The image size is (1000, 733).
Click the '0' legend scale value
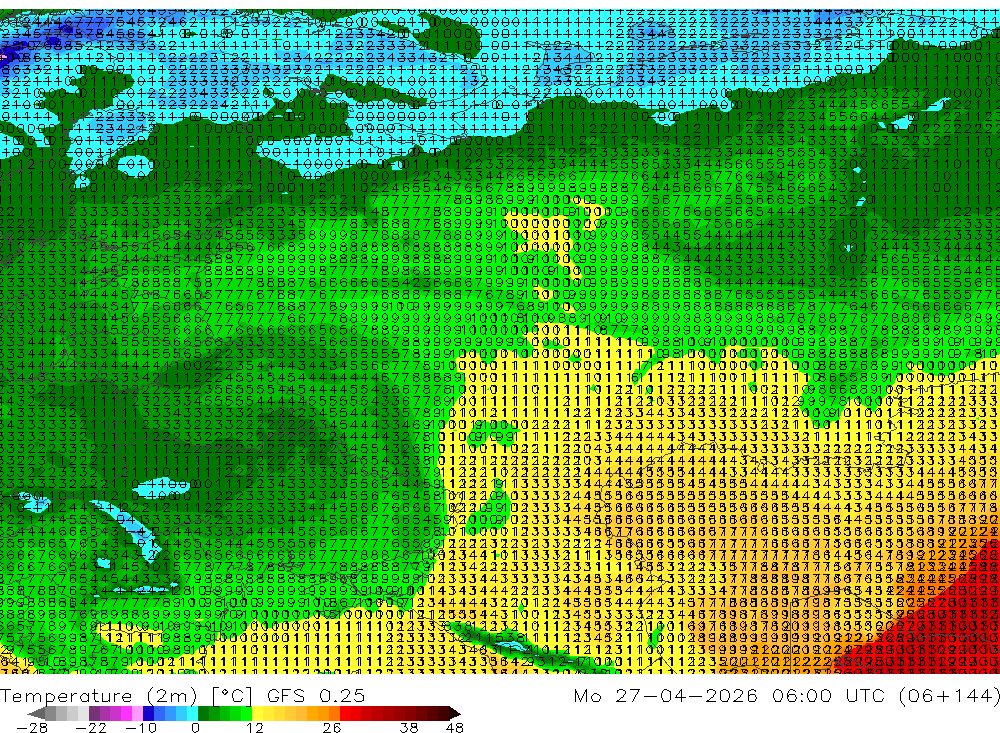pos(195,727)
